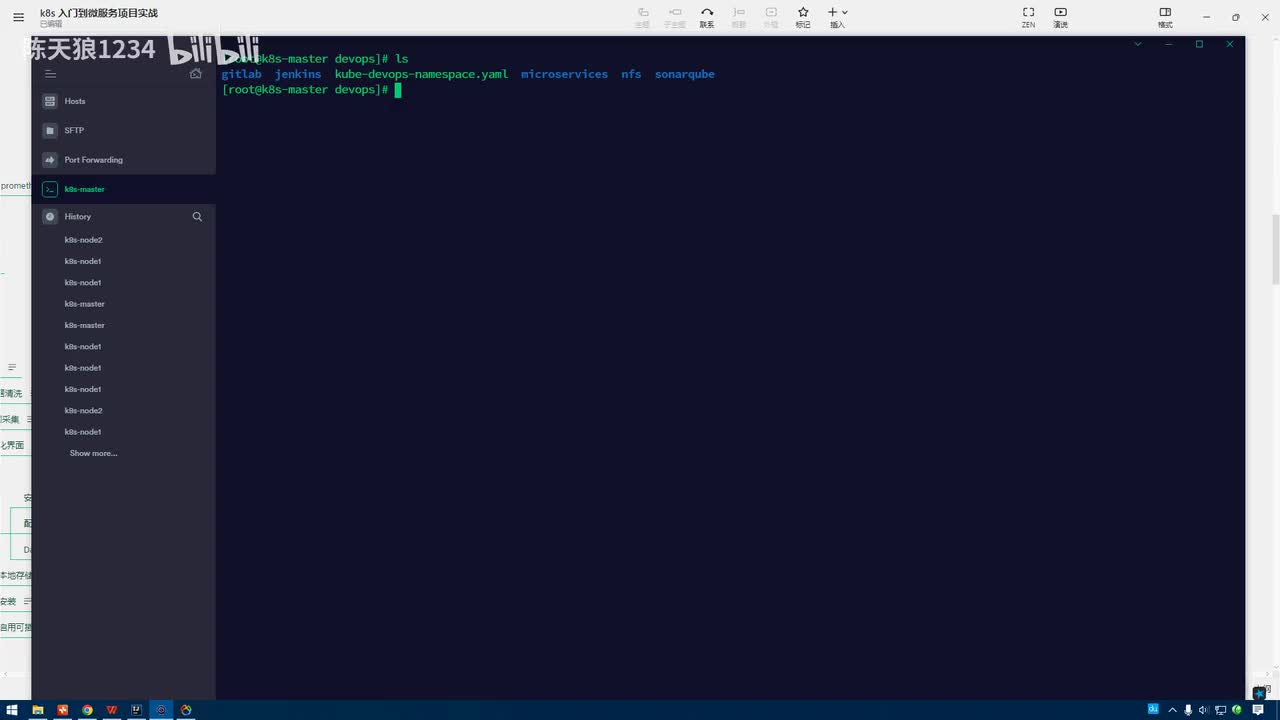
Task: Click the Xmind vertical scrollbar thumb
Action: point(1275,248)
